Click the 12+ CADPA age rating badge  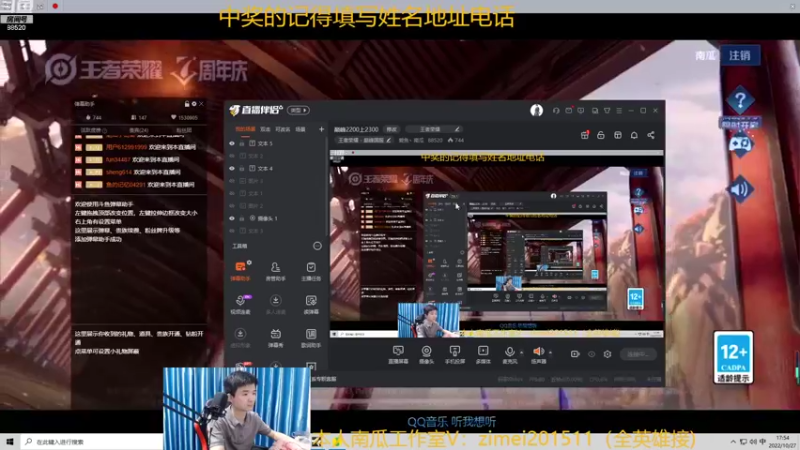733,357
